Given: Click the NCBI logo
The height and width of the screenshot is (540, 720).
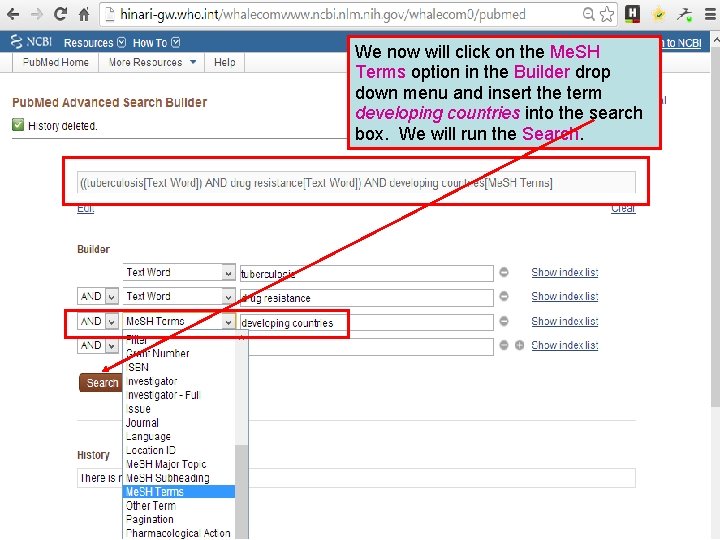Looking at the screenshot, I should 31,42.
